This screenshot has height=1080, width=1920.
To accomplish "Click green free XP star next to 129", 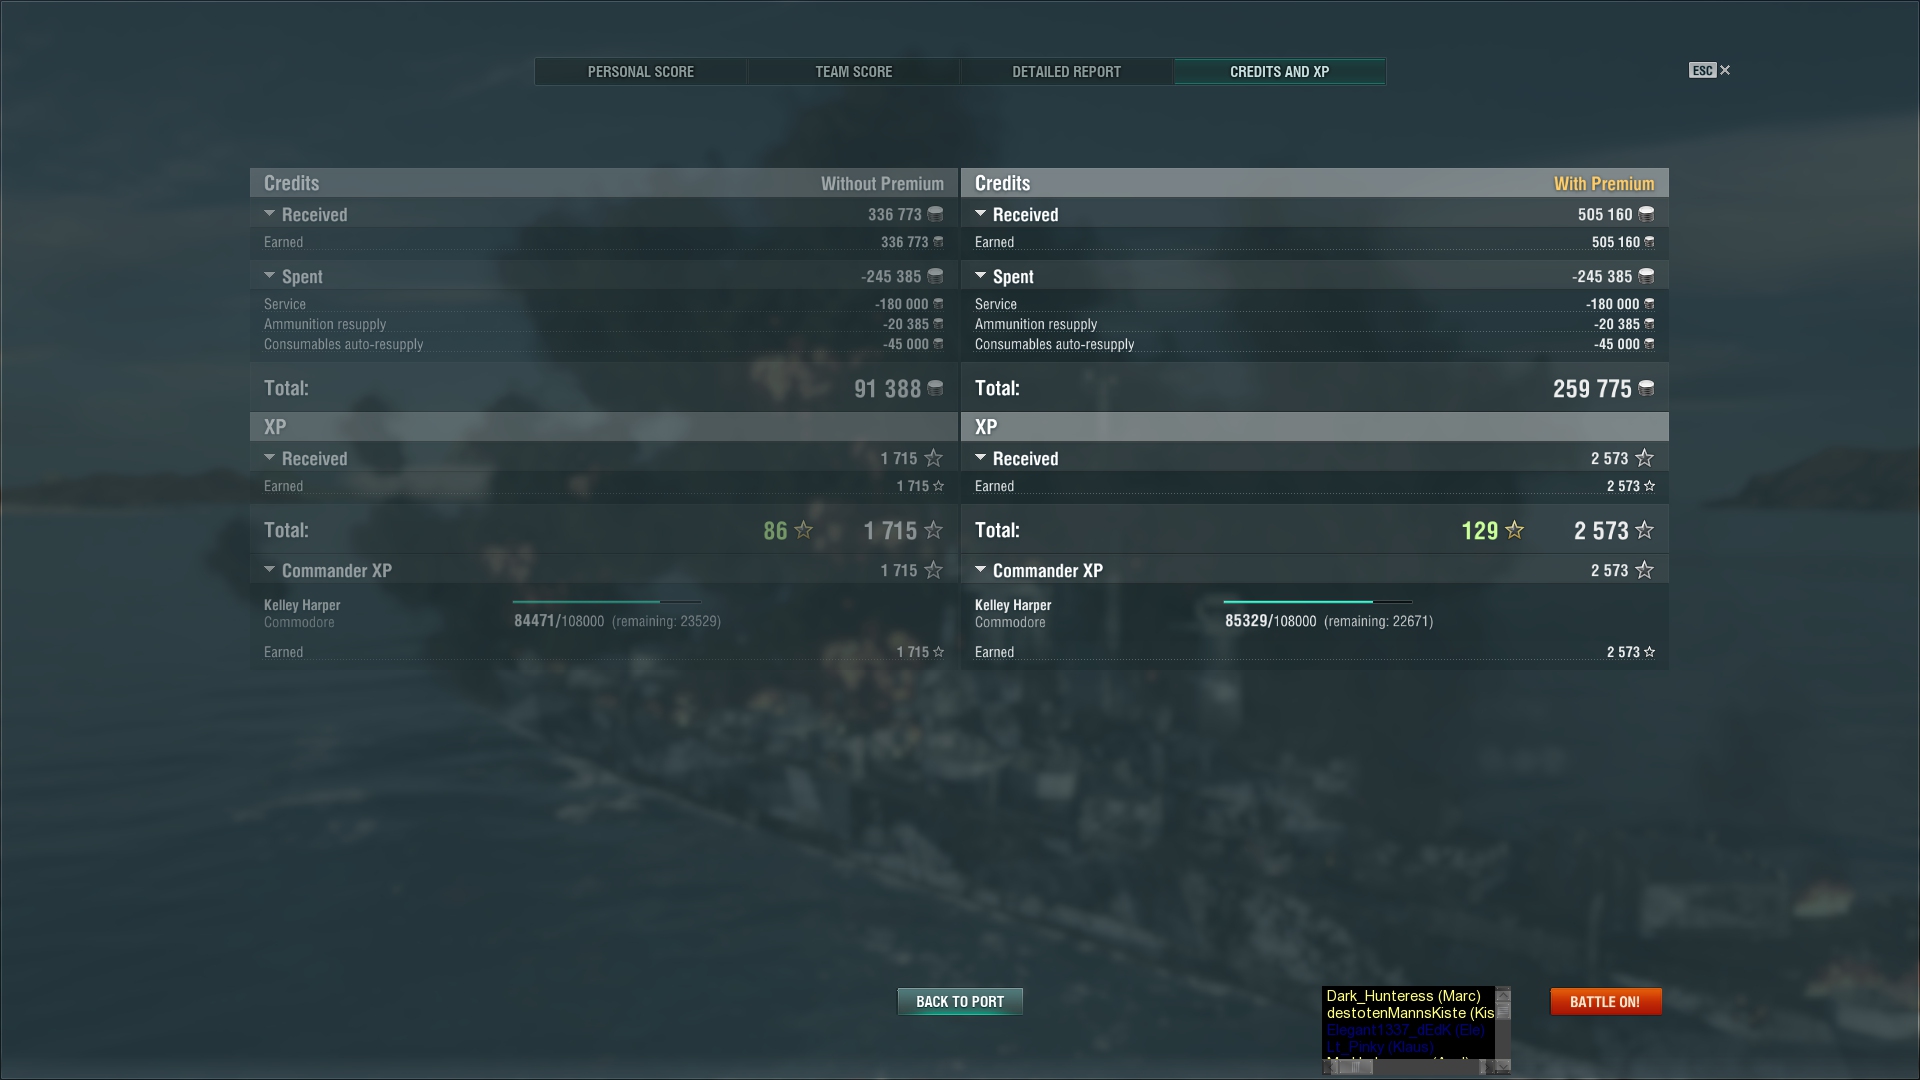I will (x=1515, y=530).
